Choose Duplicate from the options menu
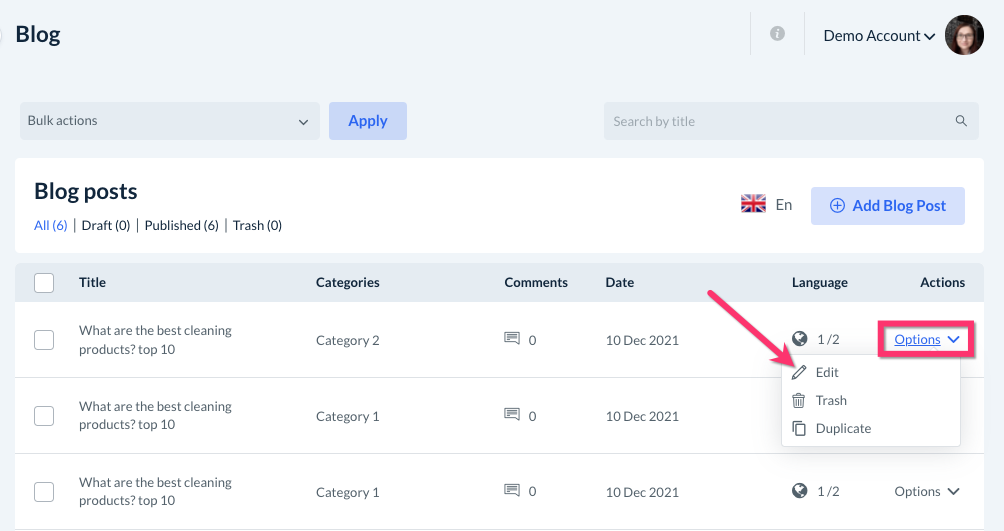Viewport: 1004px width, 531px height. (842, 429)
